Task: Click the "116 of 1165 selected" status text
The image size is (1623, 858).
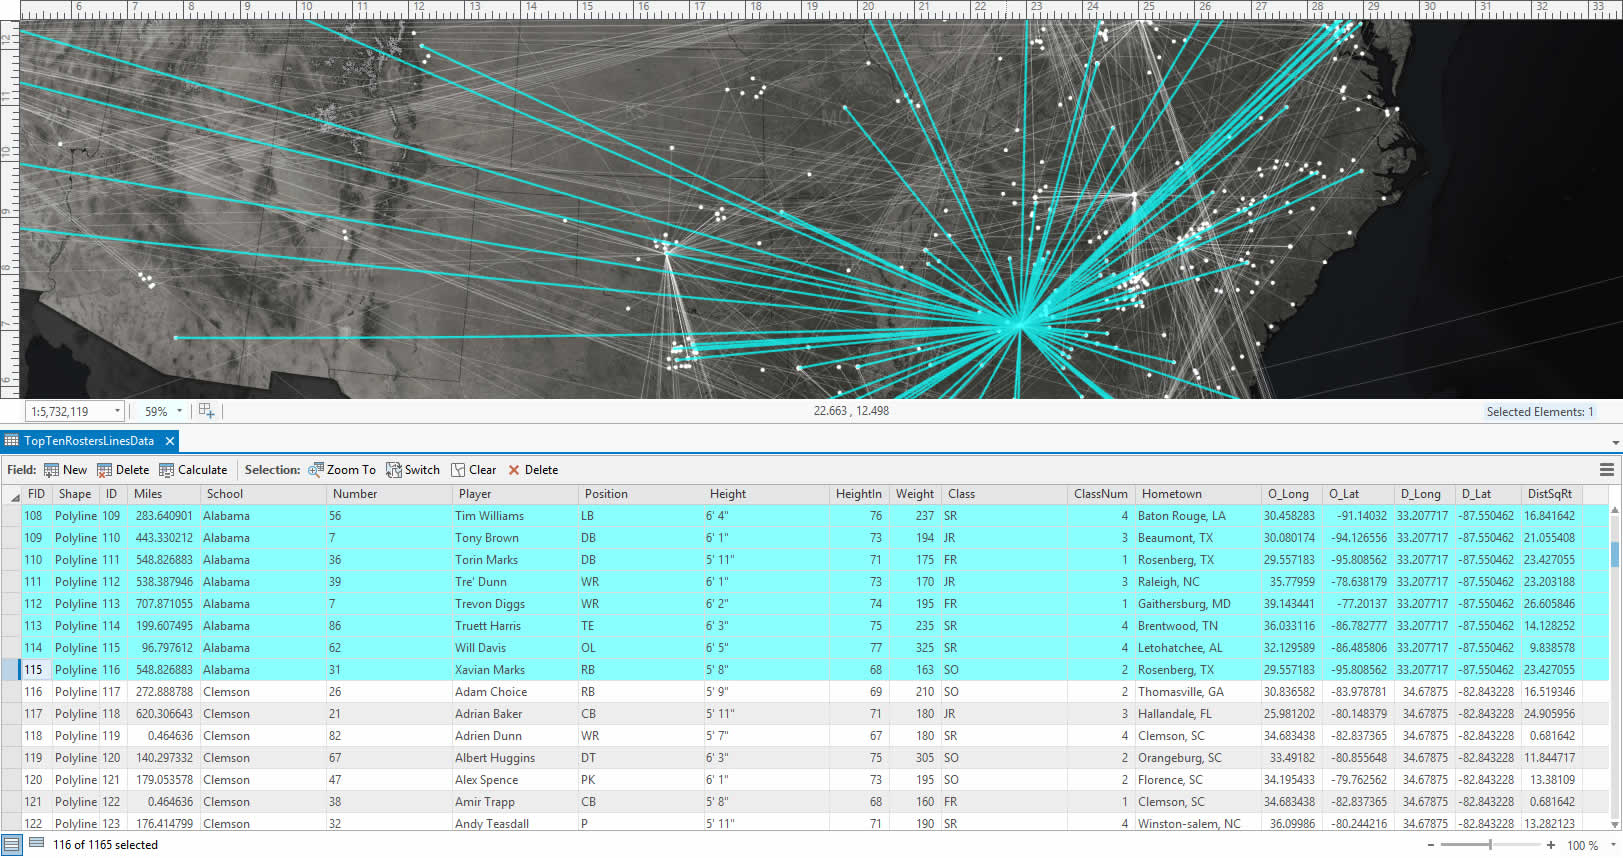Action: (106, 845)
